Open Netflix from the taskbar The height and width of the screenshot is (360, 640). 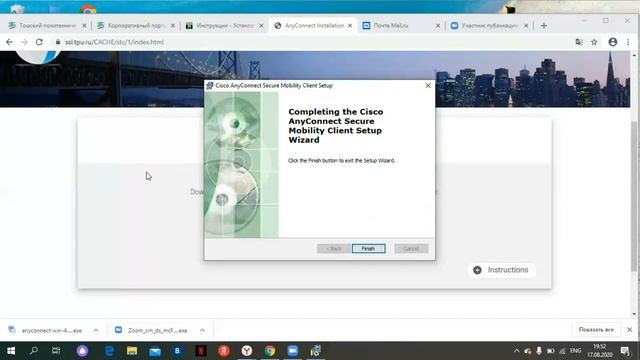click(x=200, y=351)
